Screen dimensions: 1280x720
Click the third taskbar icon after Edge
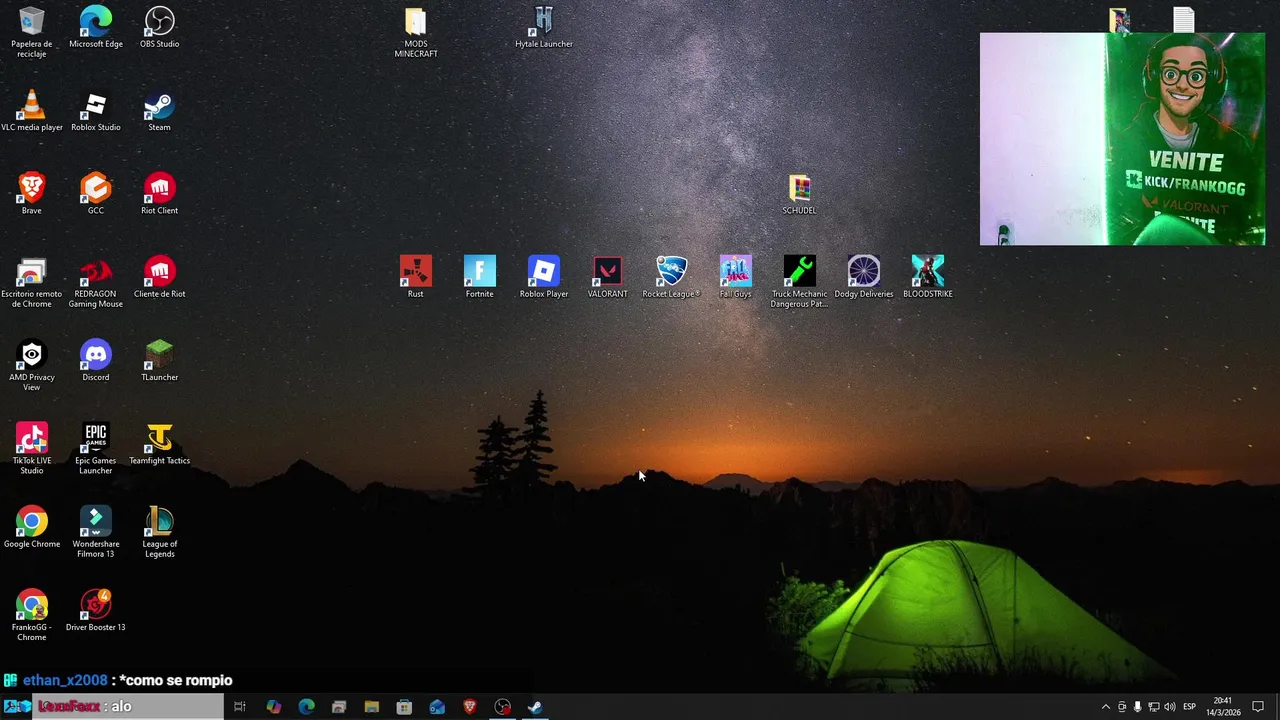[405, 707]
